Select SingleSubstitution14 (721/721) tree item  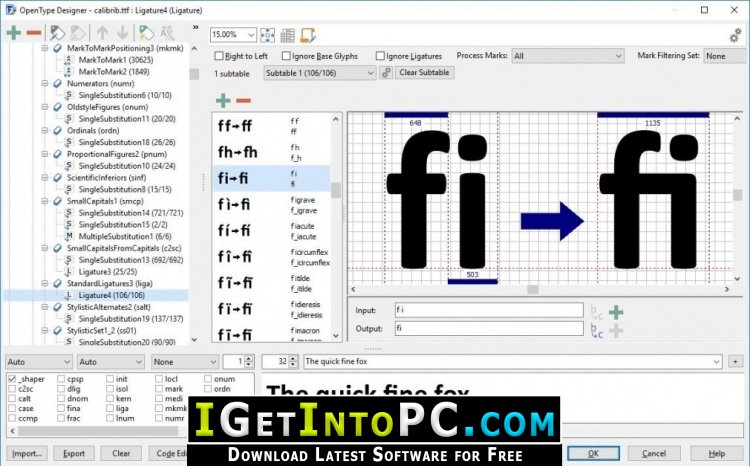(131, 213)
